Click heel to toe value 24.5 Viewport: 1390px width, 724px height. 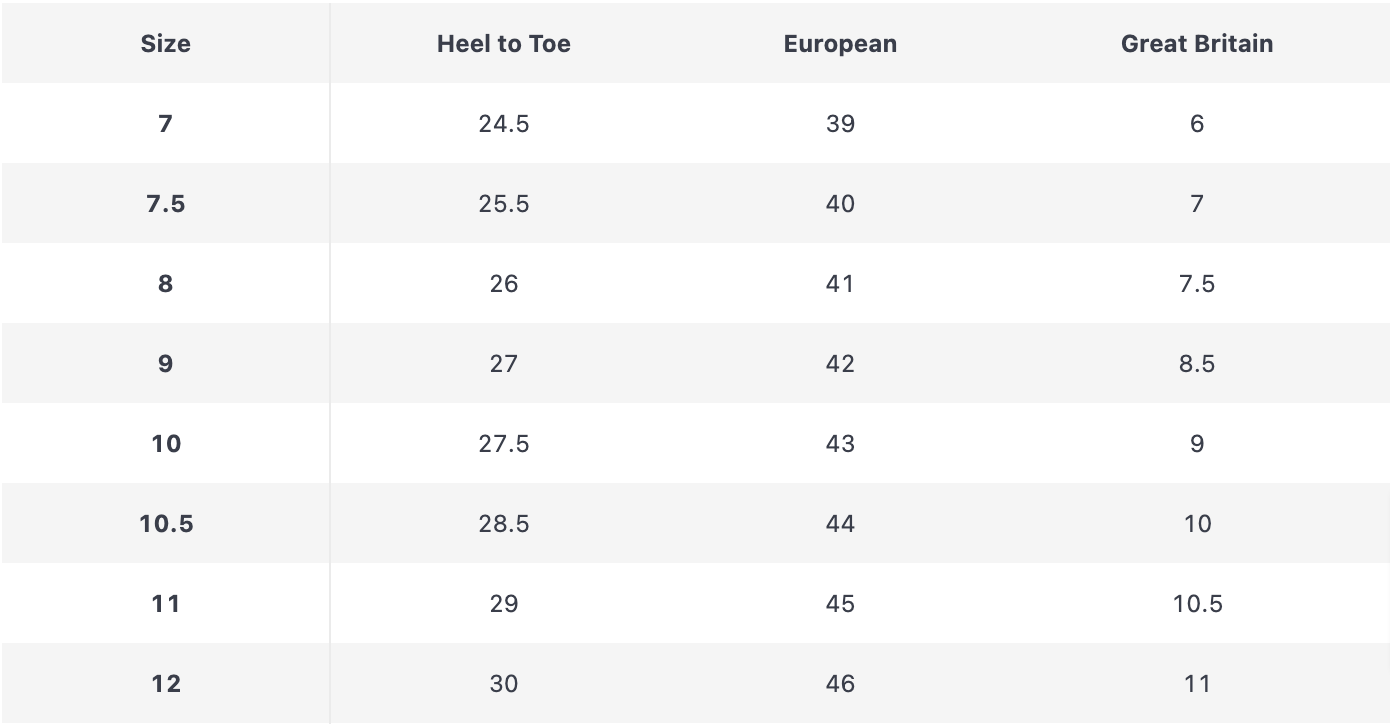(x=504, y=124)
